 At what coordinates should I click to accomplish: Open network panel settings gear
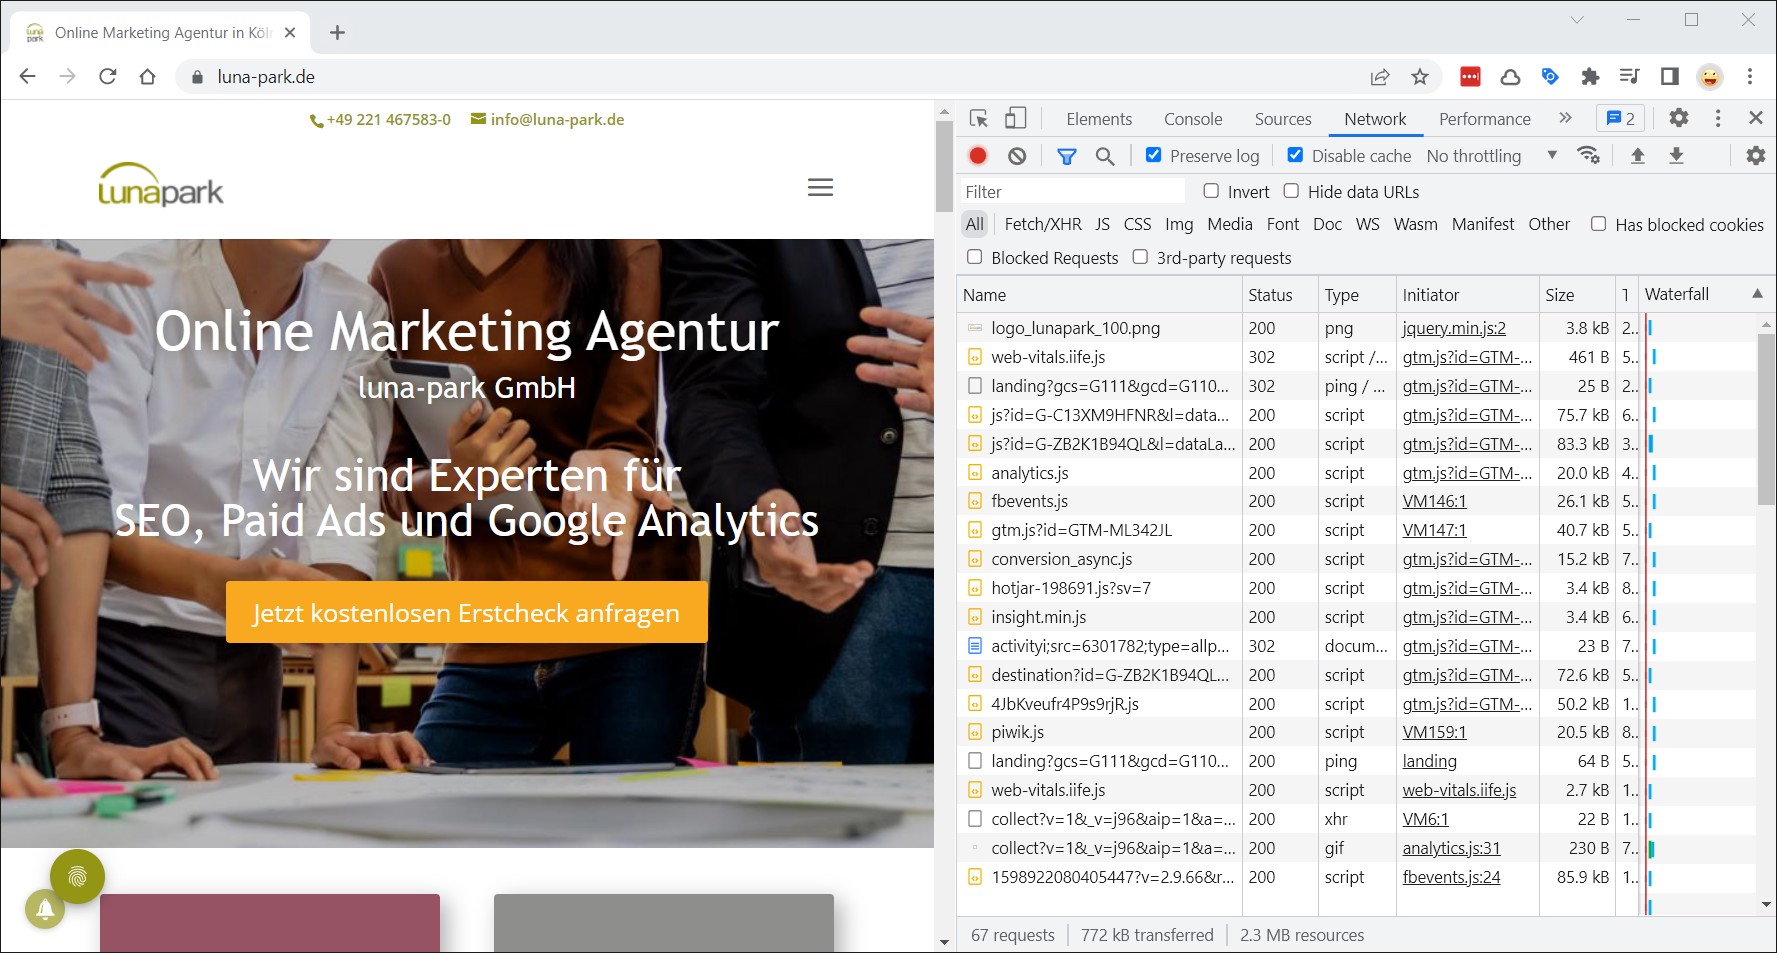[x=1755, y=155]
